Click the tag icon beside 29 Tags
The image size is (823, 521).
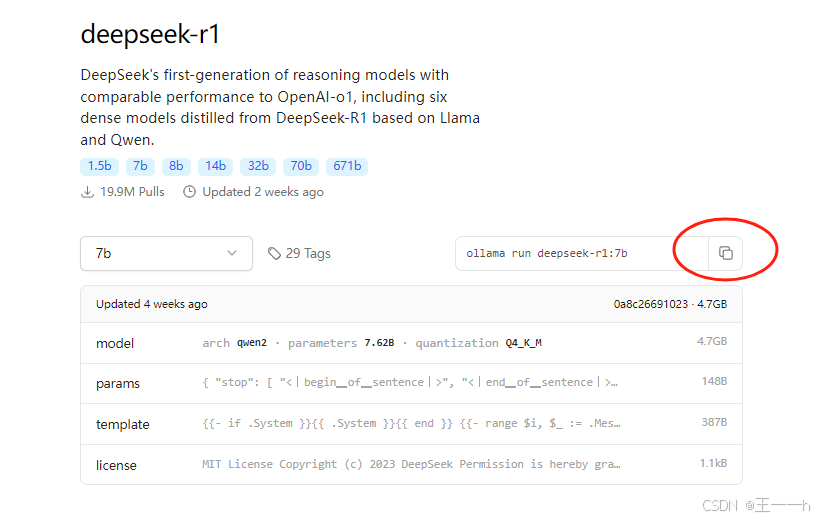point(275,254)
